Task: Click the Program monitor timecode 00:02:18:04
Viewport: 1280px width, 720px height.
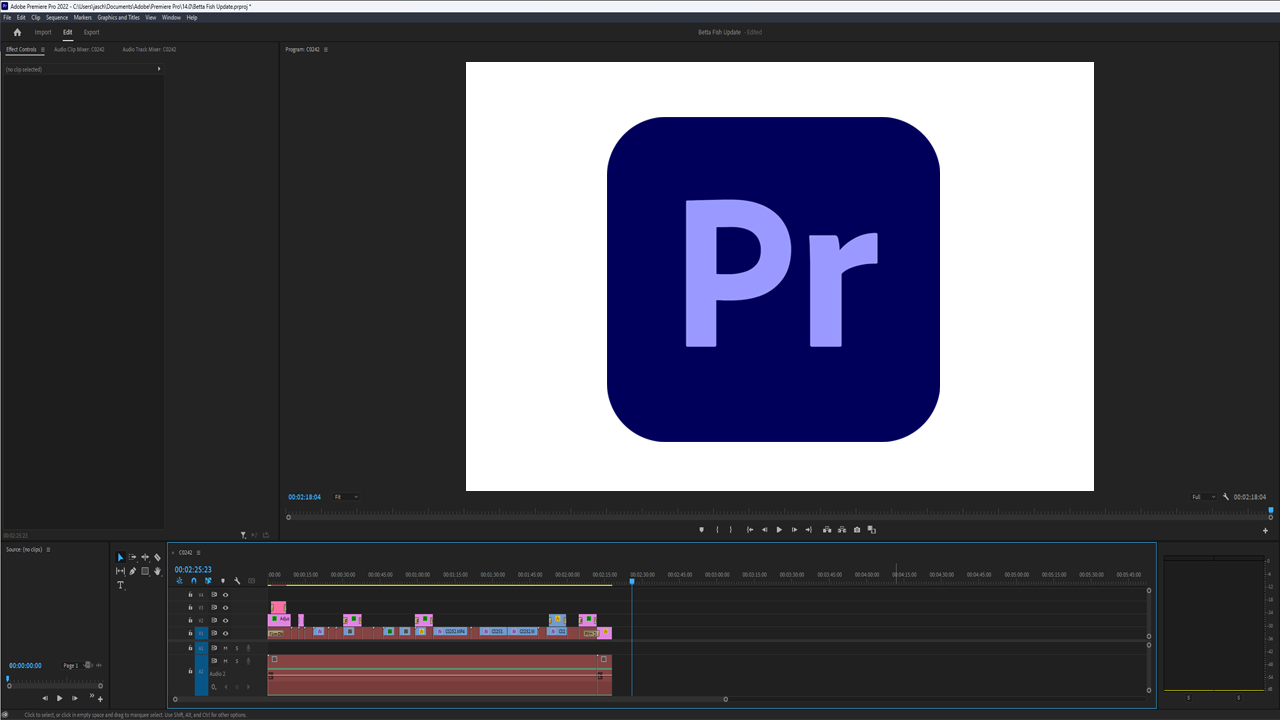Action: tap(305, 497)
